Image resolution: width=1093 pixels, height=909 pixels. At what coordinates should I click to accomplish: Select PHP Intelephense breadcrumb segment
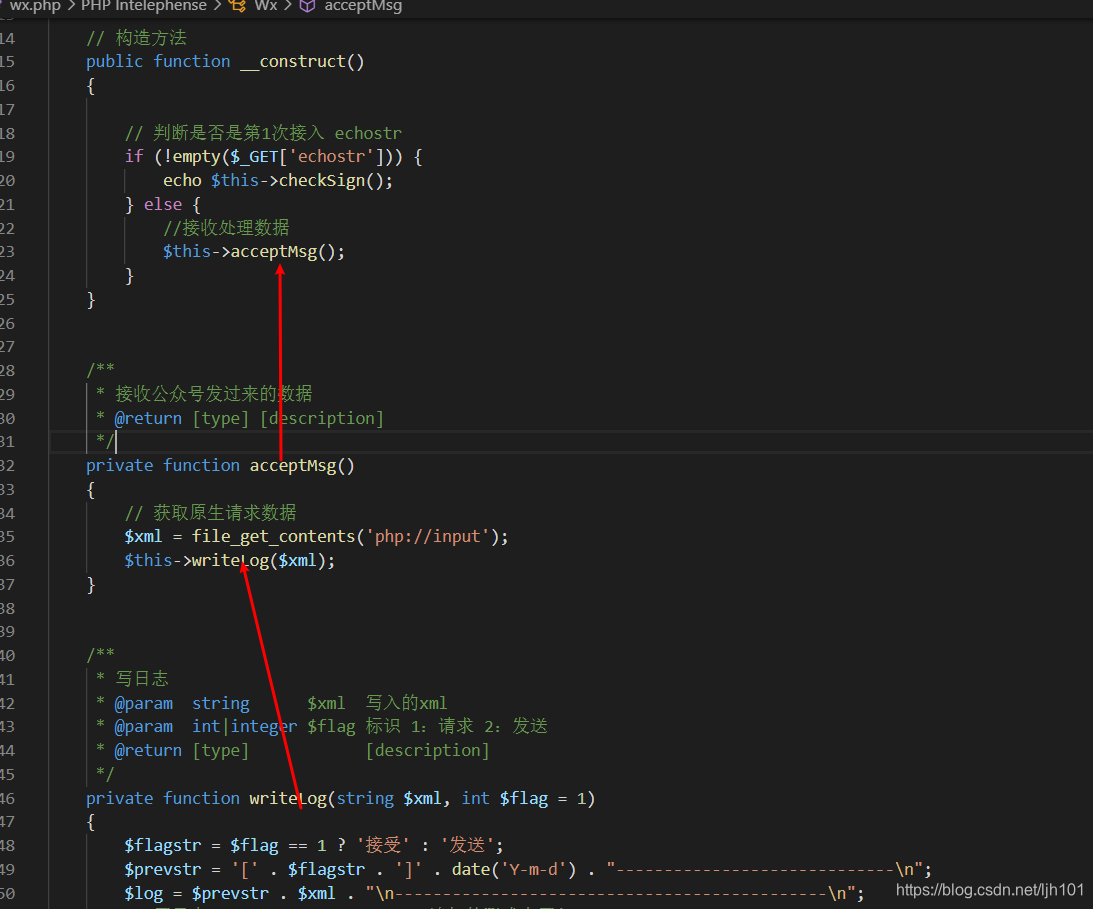click(144, 6)
